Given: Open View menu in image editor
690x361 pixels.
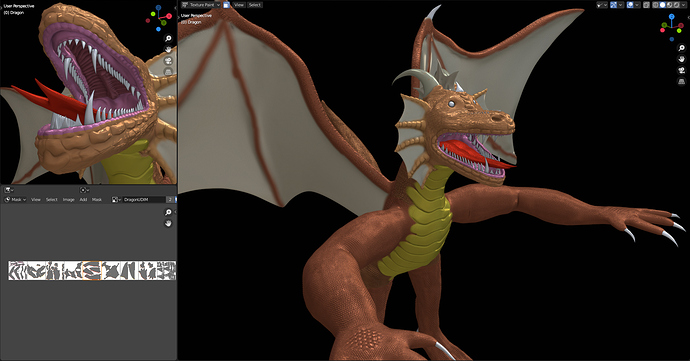Looking at the screenshot, I should [36, 199].
